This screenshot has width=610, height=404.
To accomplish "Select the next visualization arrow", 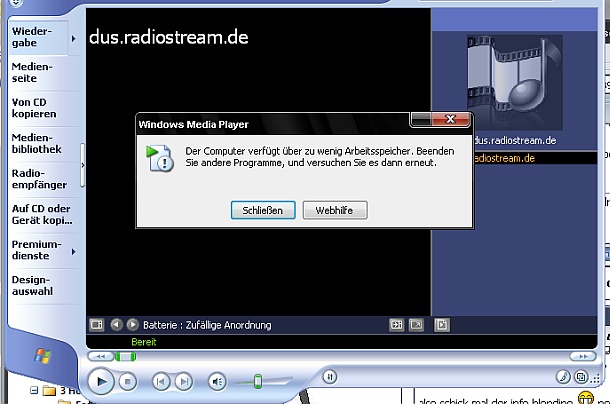I will pos(132,325).
